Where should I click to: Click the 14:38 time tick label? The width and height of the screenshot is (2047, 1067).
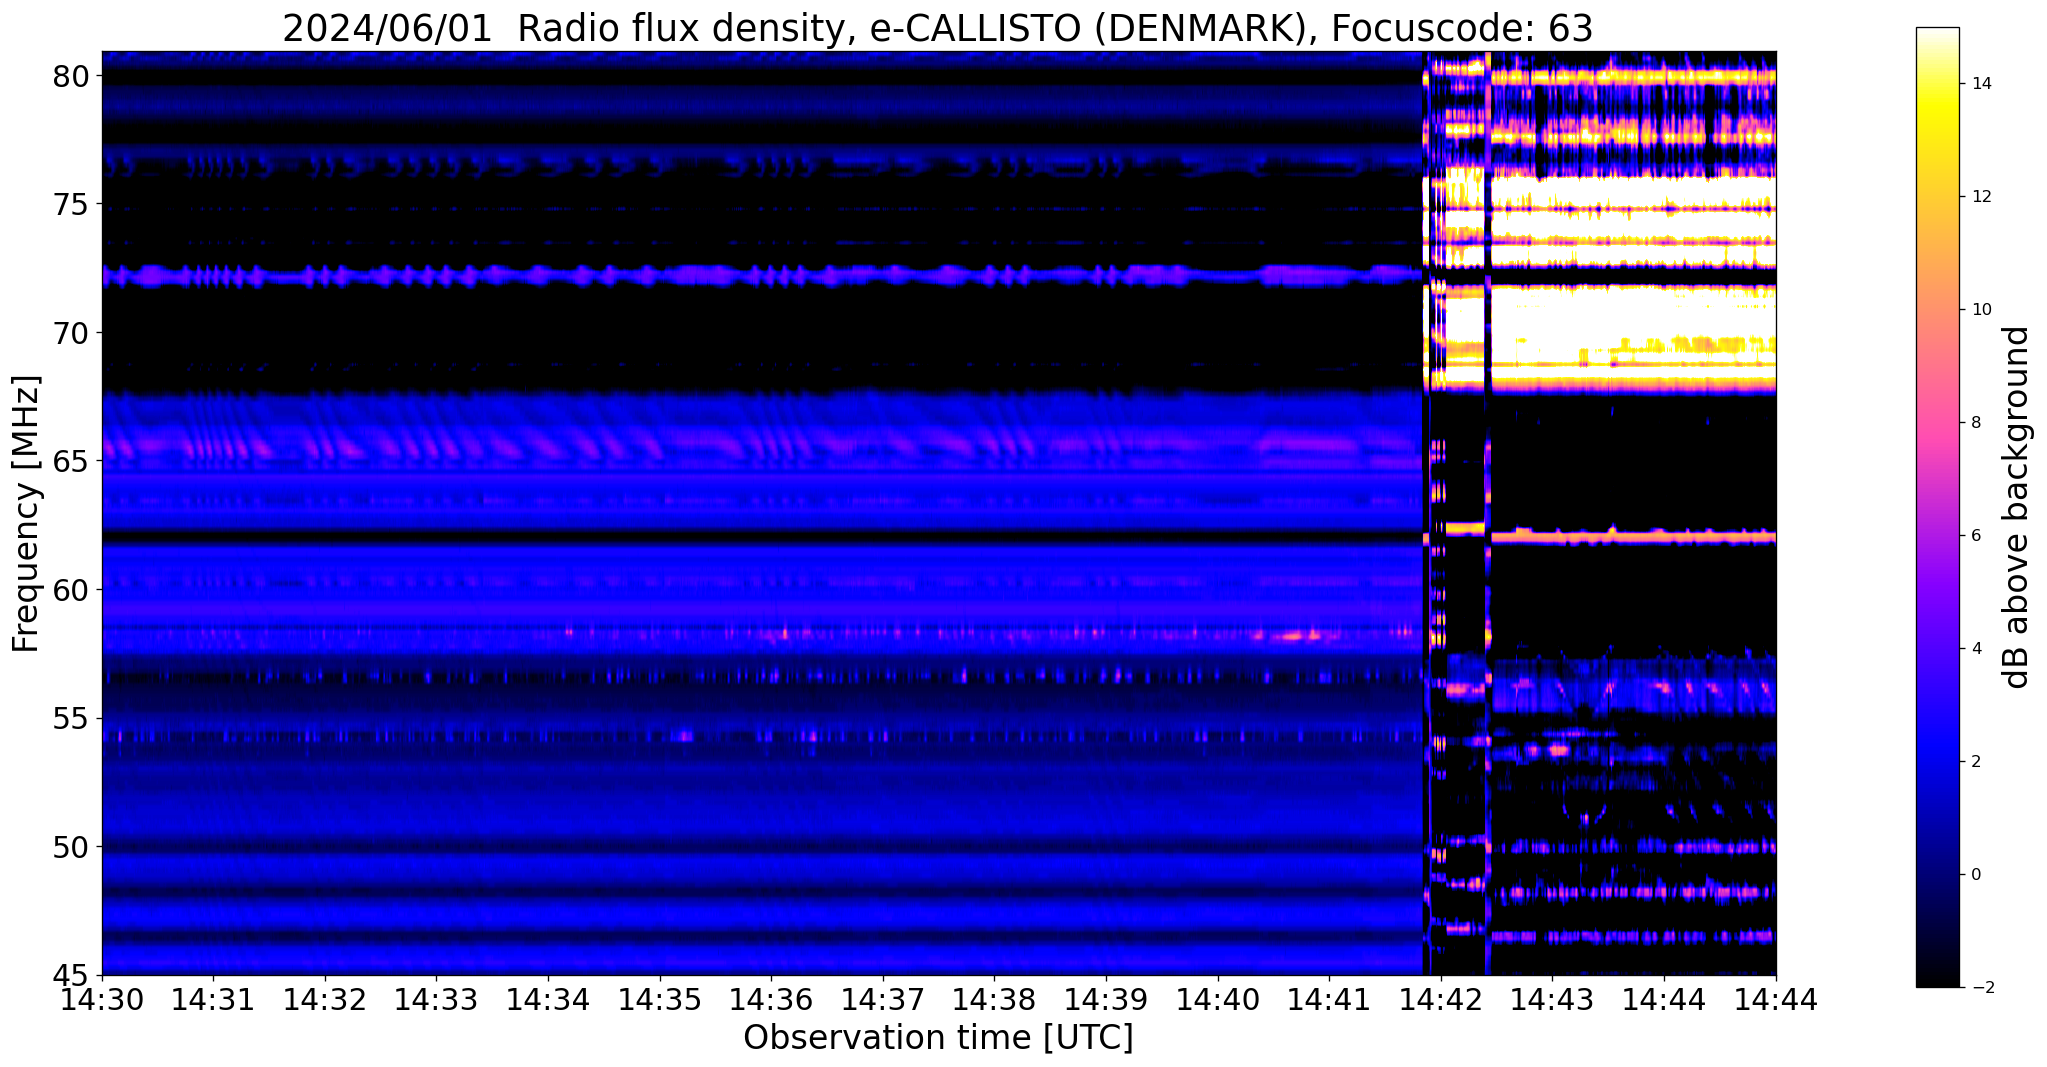tap(995, 998)
